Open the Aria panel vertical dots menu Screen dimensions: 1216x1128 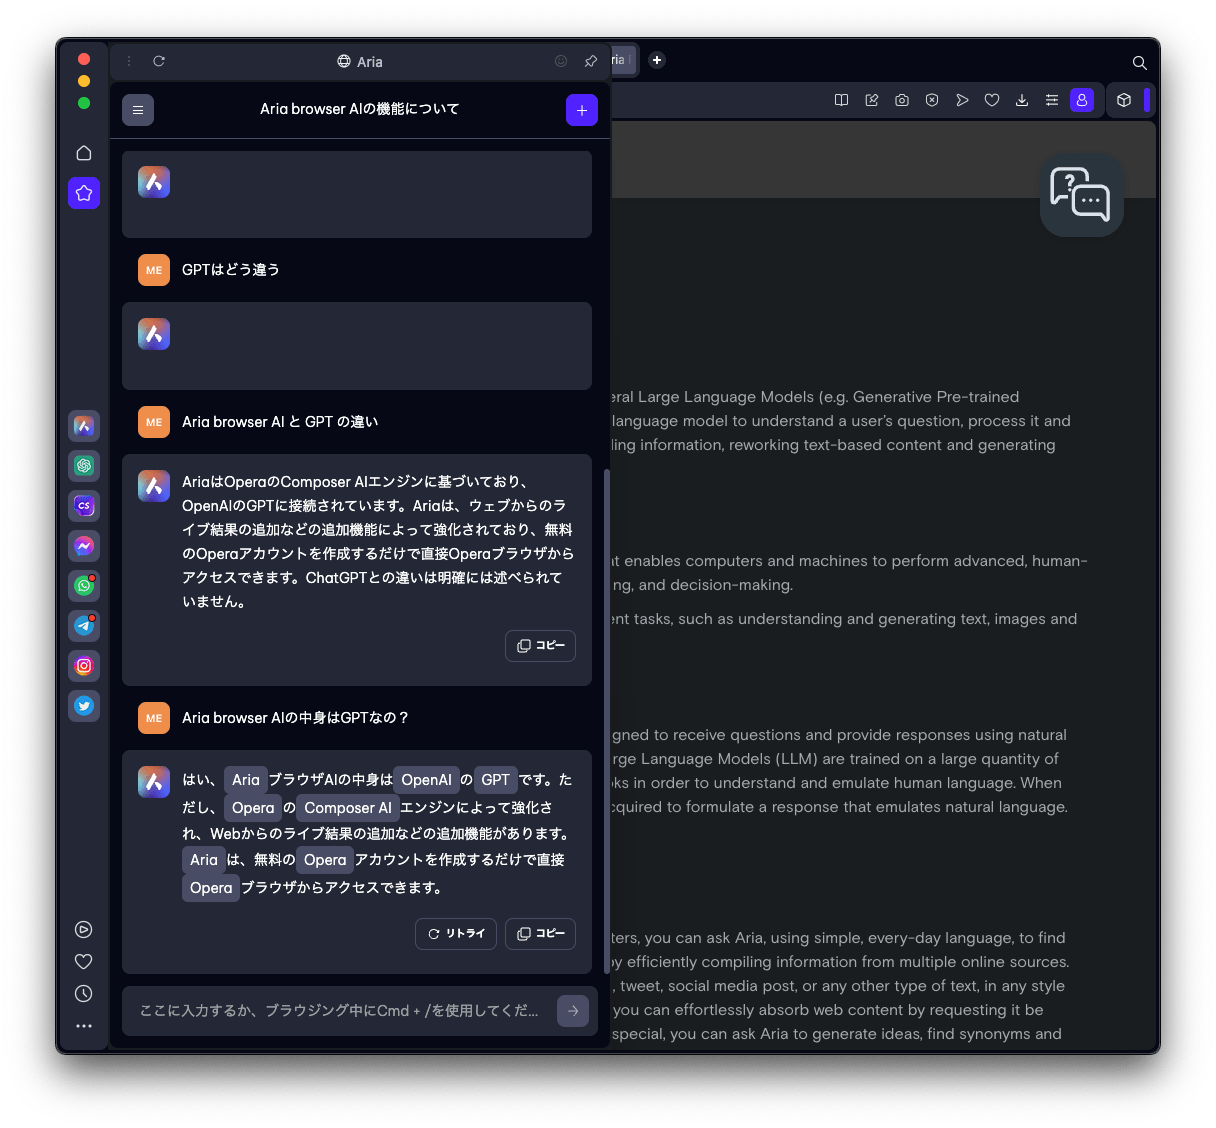coord(129,61)
